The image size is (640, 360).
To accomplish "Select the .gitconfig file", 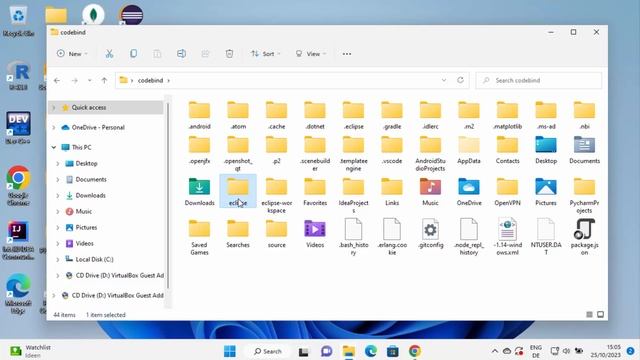I will point(430,233).
